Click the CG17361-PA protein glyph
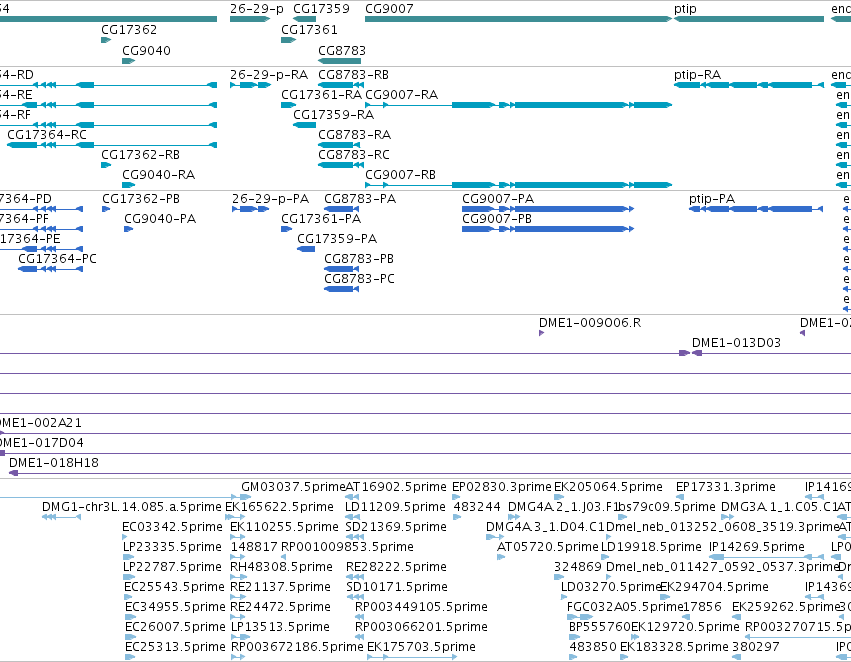 point(286,228)
